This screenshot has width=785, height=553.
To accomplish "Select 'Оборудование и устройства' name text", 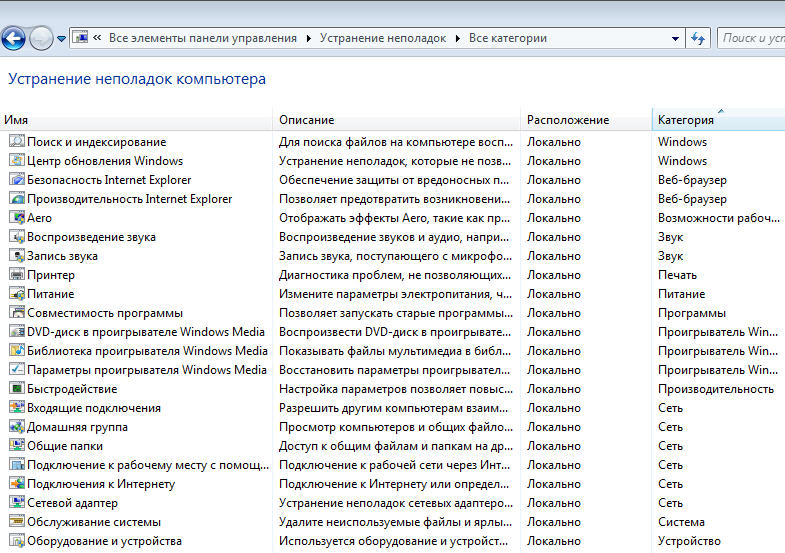I will click(x=105, y=541).
